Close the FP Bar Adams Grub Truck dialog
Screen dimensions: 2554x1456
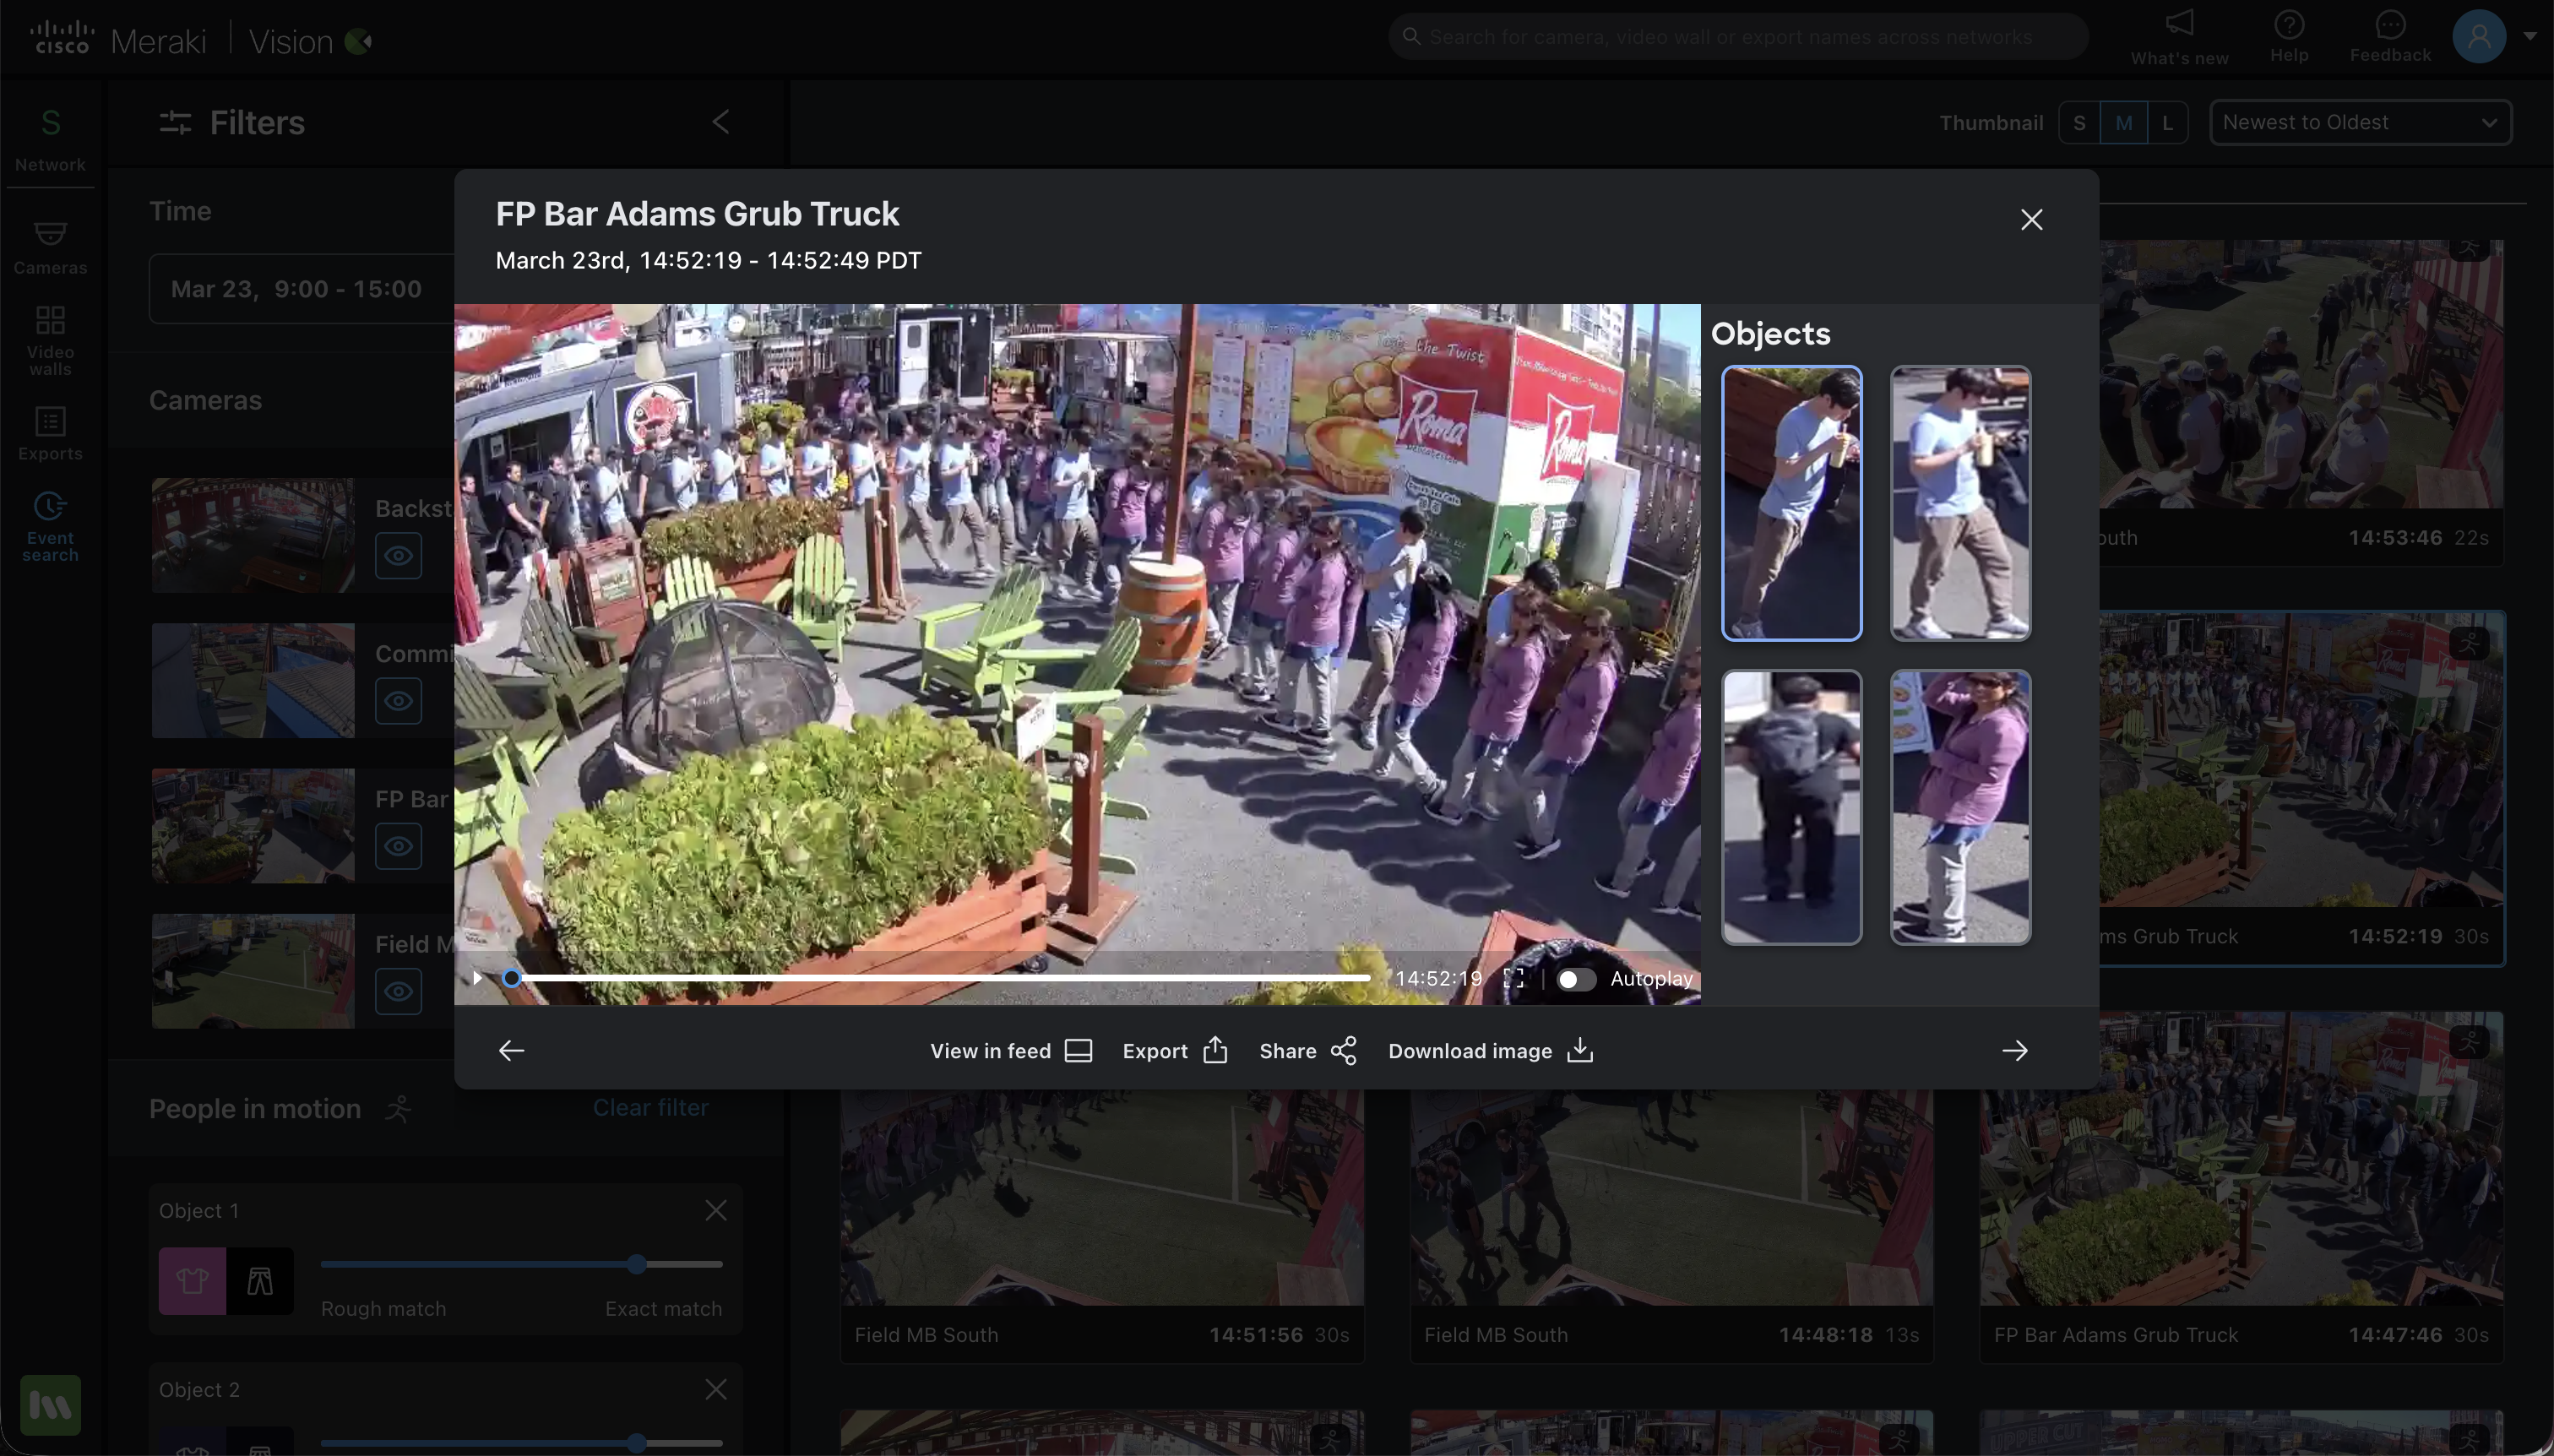(2031, 220)
